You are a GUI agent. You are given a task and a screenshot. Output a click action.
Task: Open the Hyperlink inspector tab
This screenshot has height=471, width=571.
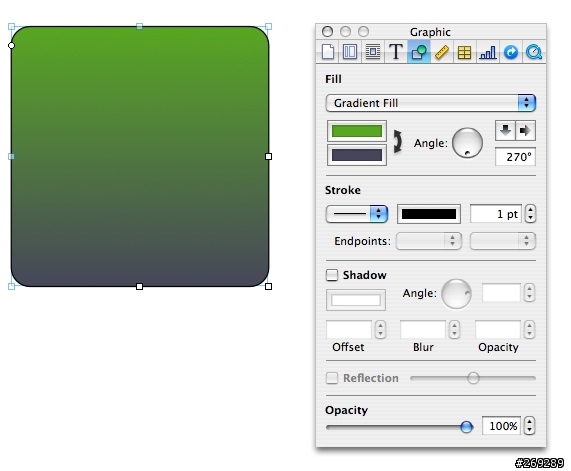coord(511,52)
